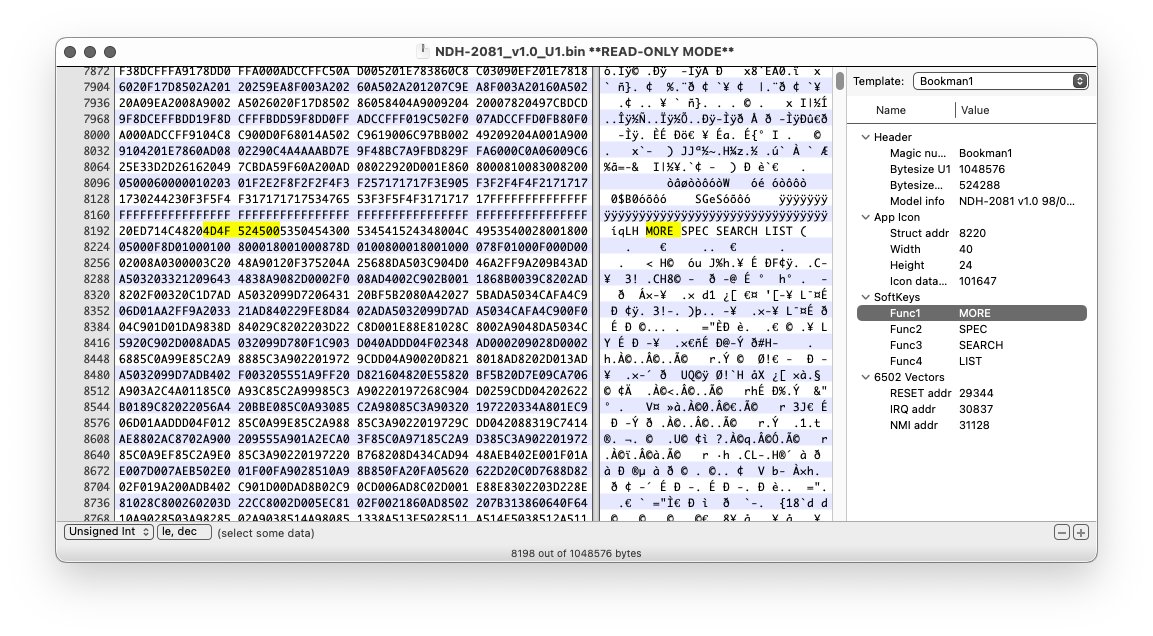Click the offset 8736 row label
Viewport: 1153px width, 636px height.
tap(96, 503)
